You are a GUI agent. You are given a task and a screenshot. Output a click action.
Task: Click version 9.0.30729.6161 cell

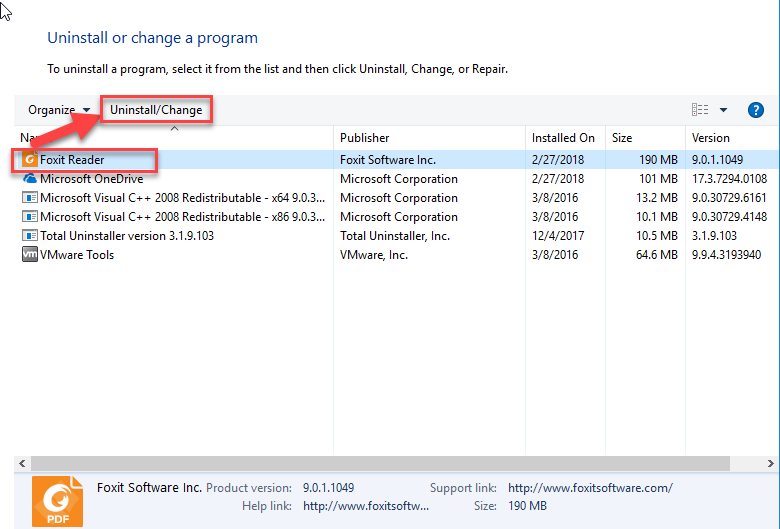[729, 198]
